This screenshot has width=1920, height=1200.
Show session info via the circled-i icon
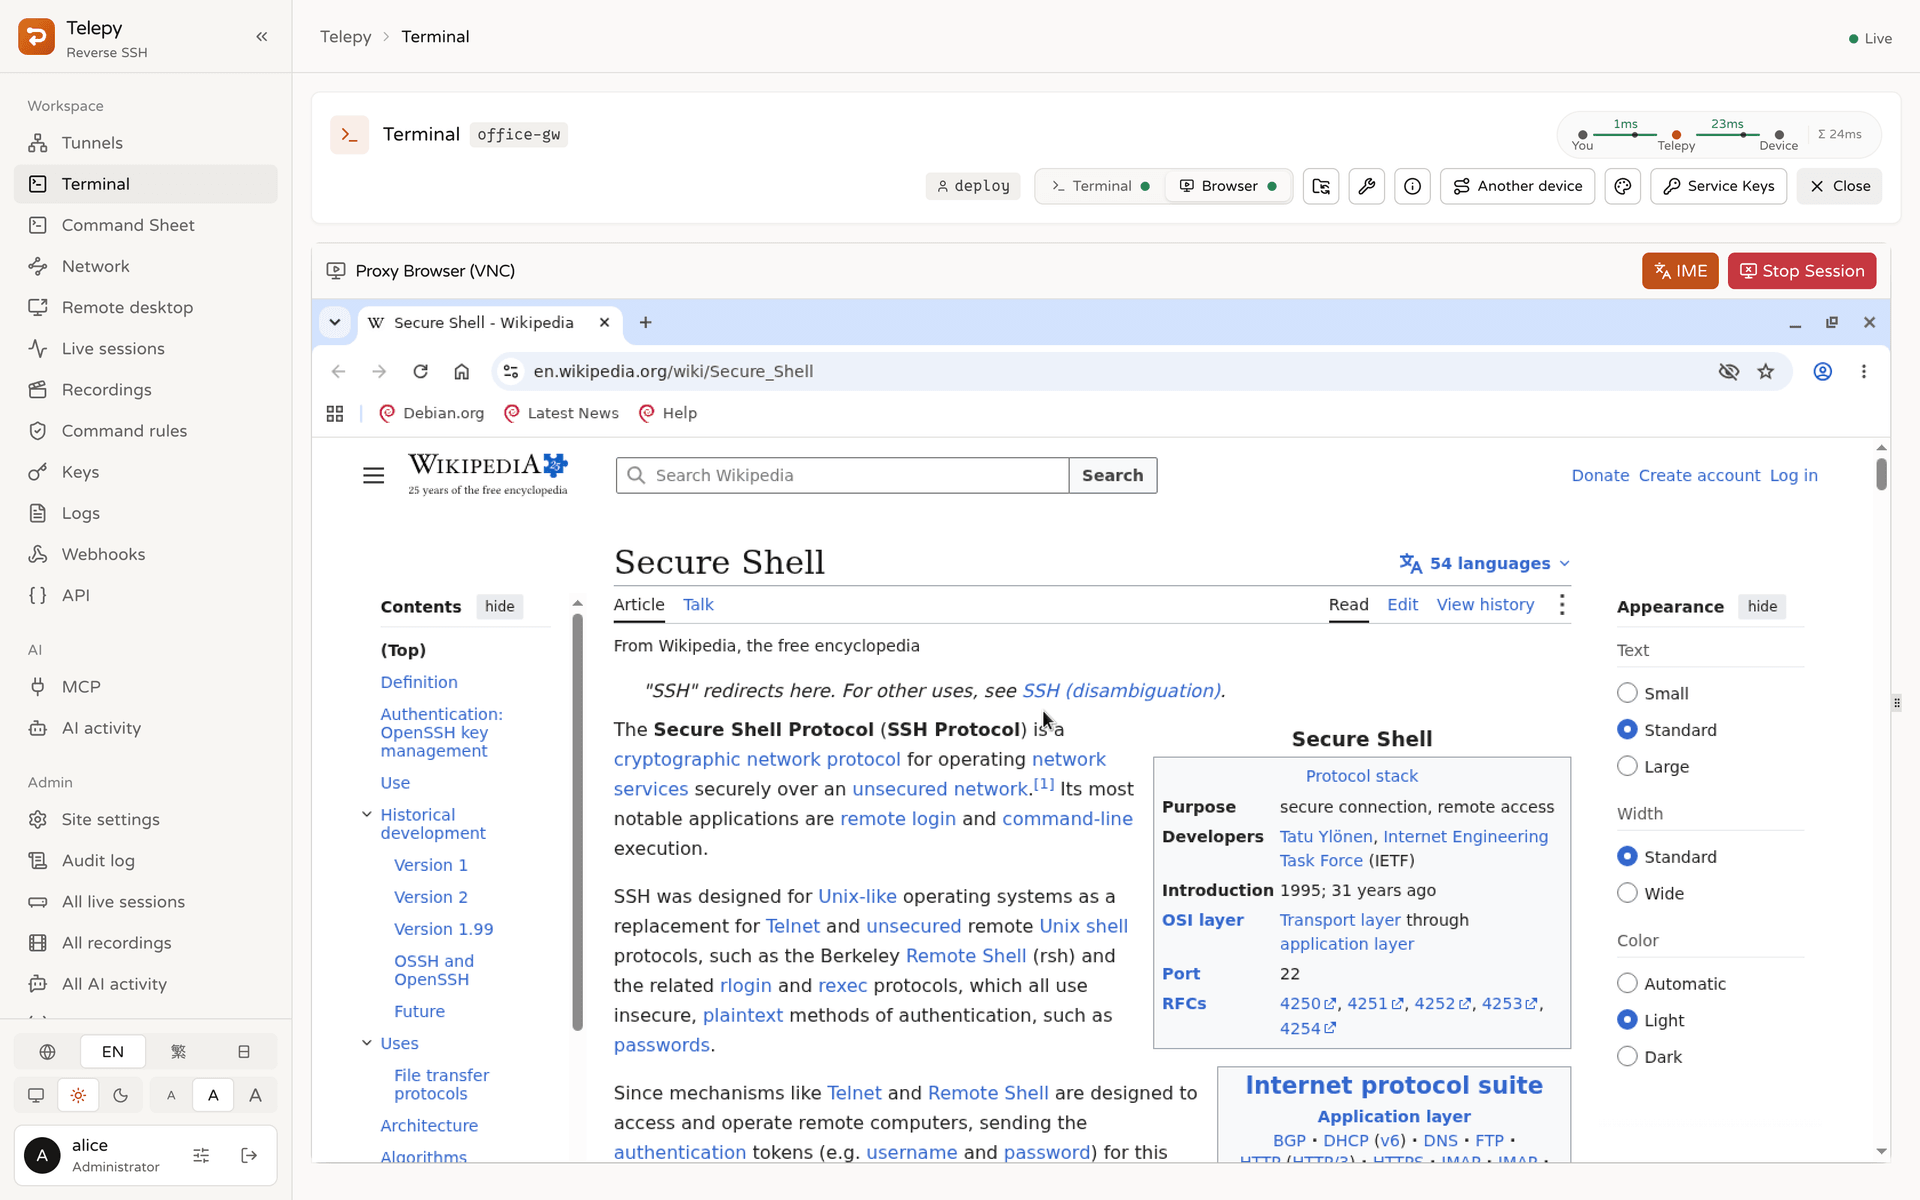pos(1412,186)
